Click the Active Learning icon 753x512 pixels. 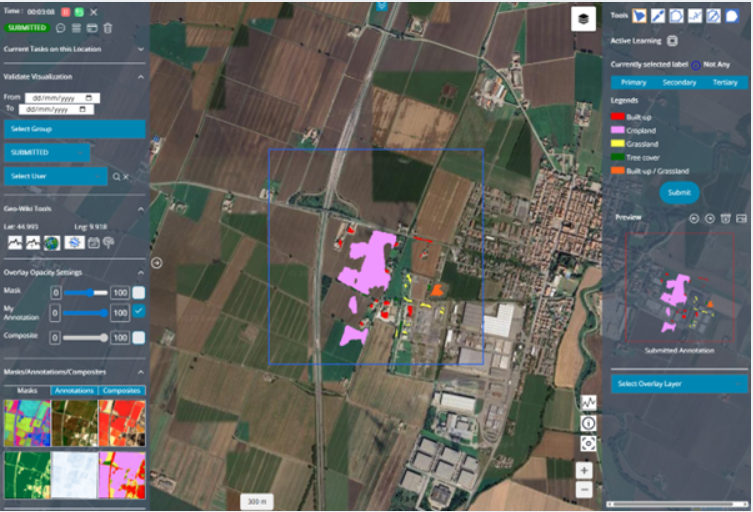click(x=673, y=41)
